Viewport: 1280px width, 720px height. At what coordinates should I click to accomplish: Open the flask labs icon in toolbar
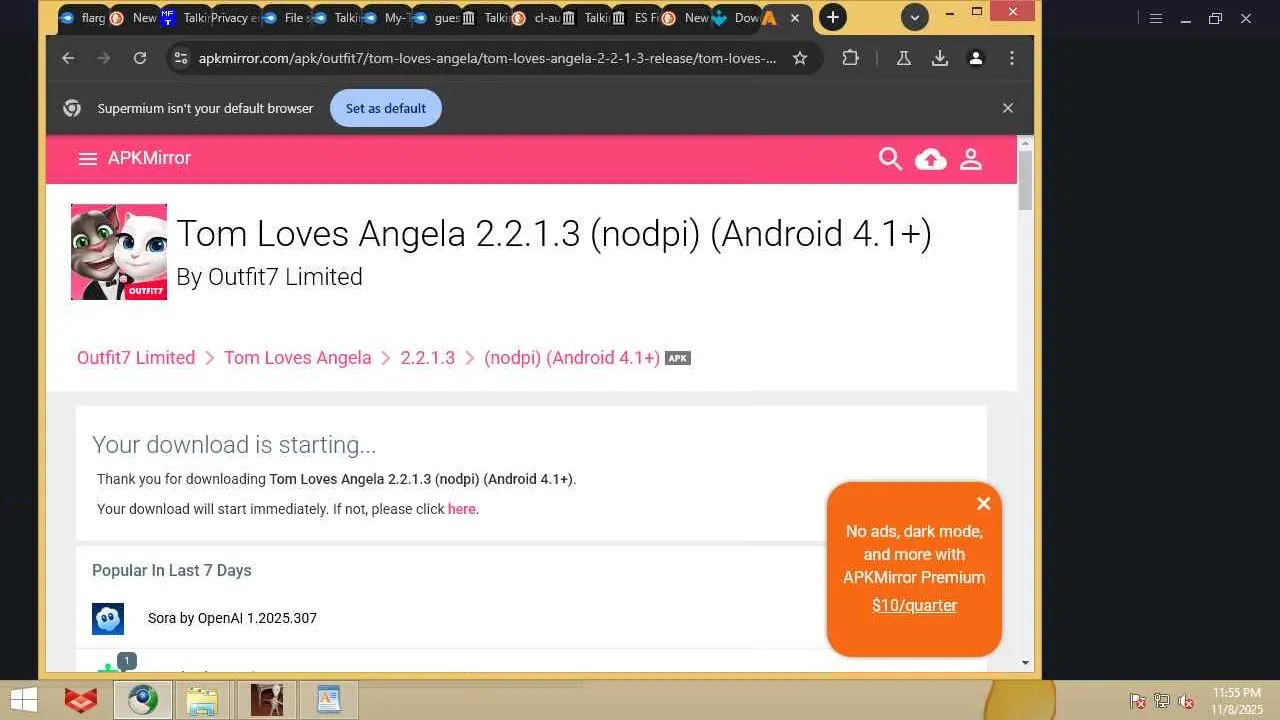(x=904, y=58)
